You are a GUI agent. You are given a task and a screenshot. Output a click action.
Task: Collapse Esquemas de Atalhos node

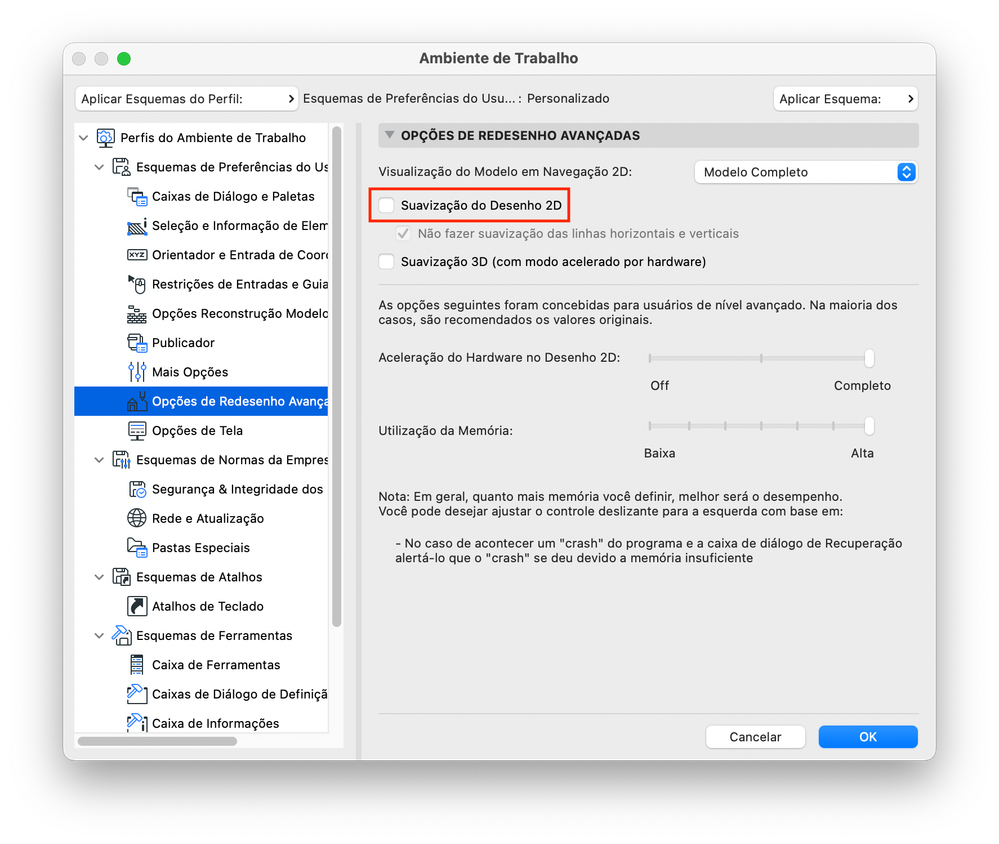(x=99, y=577)
